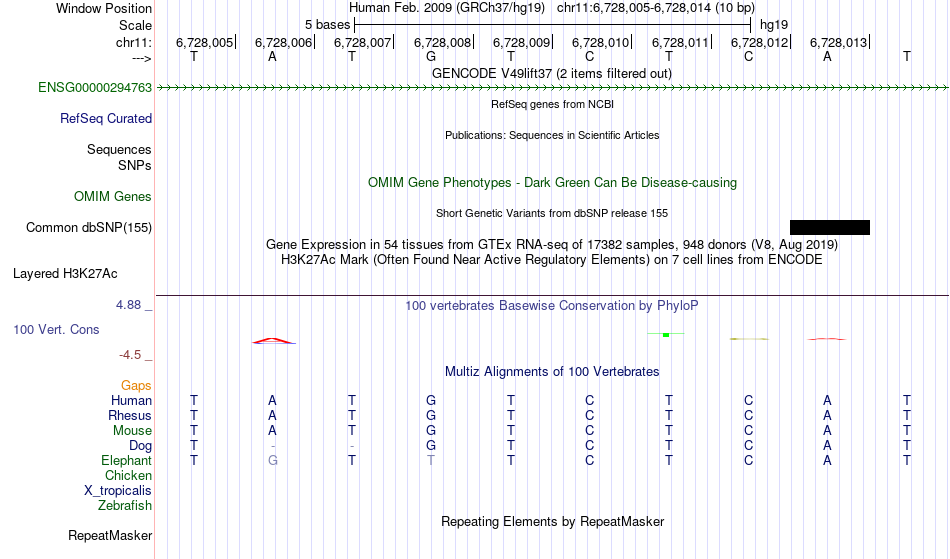Click the -4.5 PhyloP lower scale value
Image resolution: width=950 pixels, height=559 pixels.
point(130,355)
